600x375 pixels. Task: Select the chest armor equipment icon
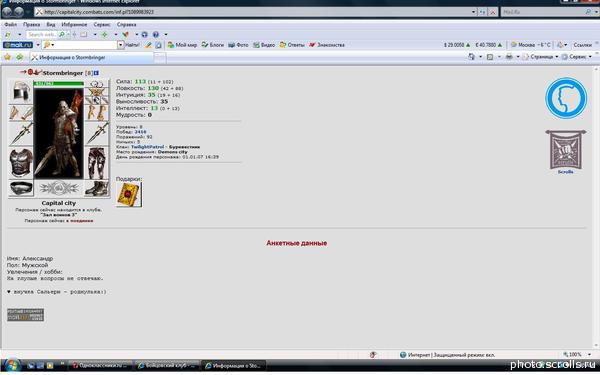[21, 163]
